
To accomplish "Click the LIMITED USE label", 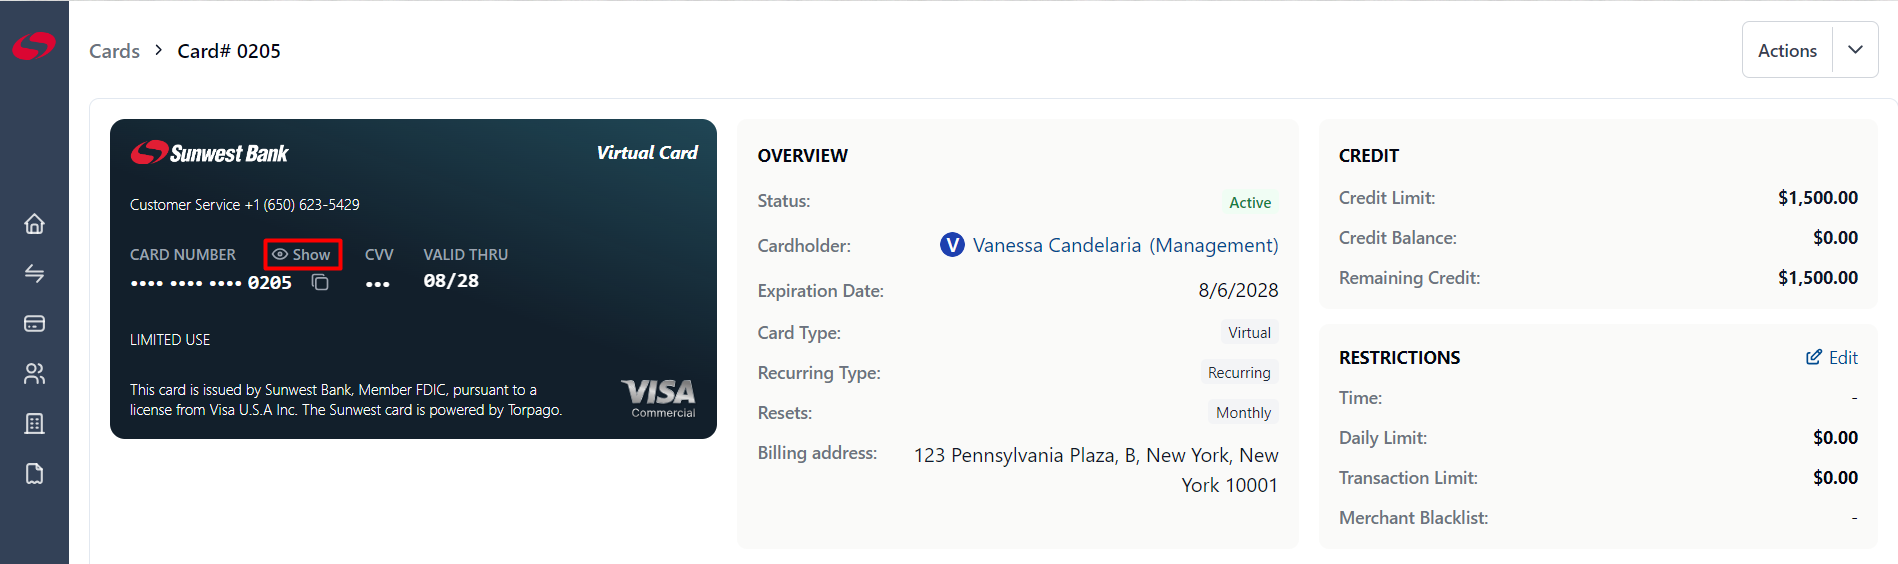I will 170,340.
